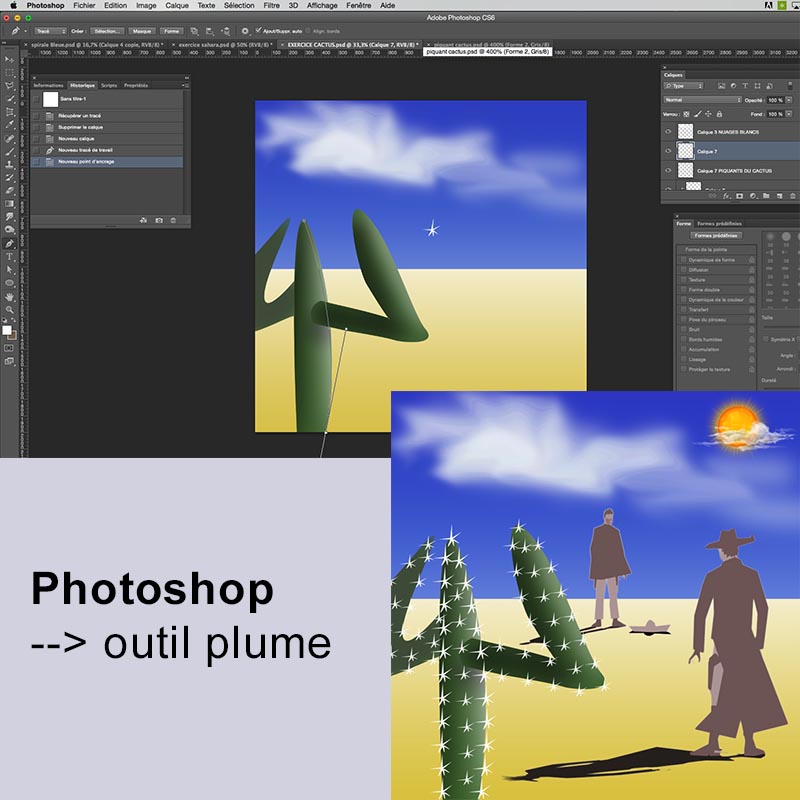Screen dimensions: 800x800
Task: Open path operations in options bar
Action: pos(194,31)
